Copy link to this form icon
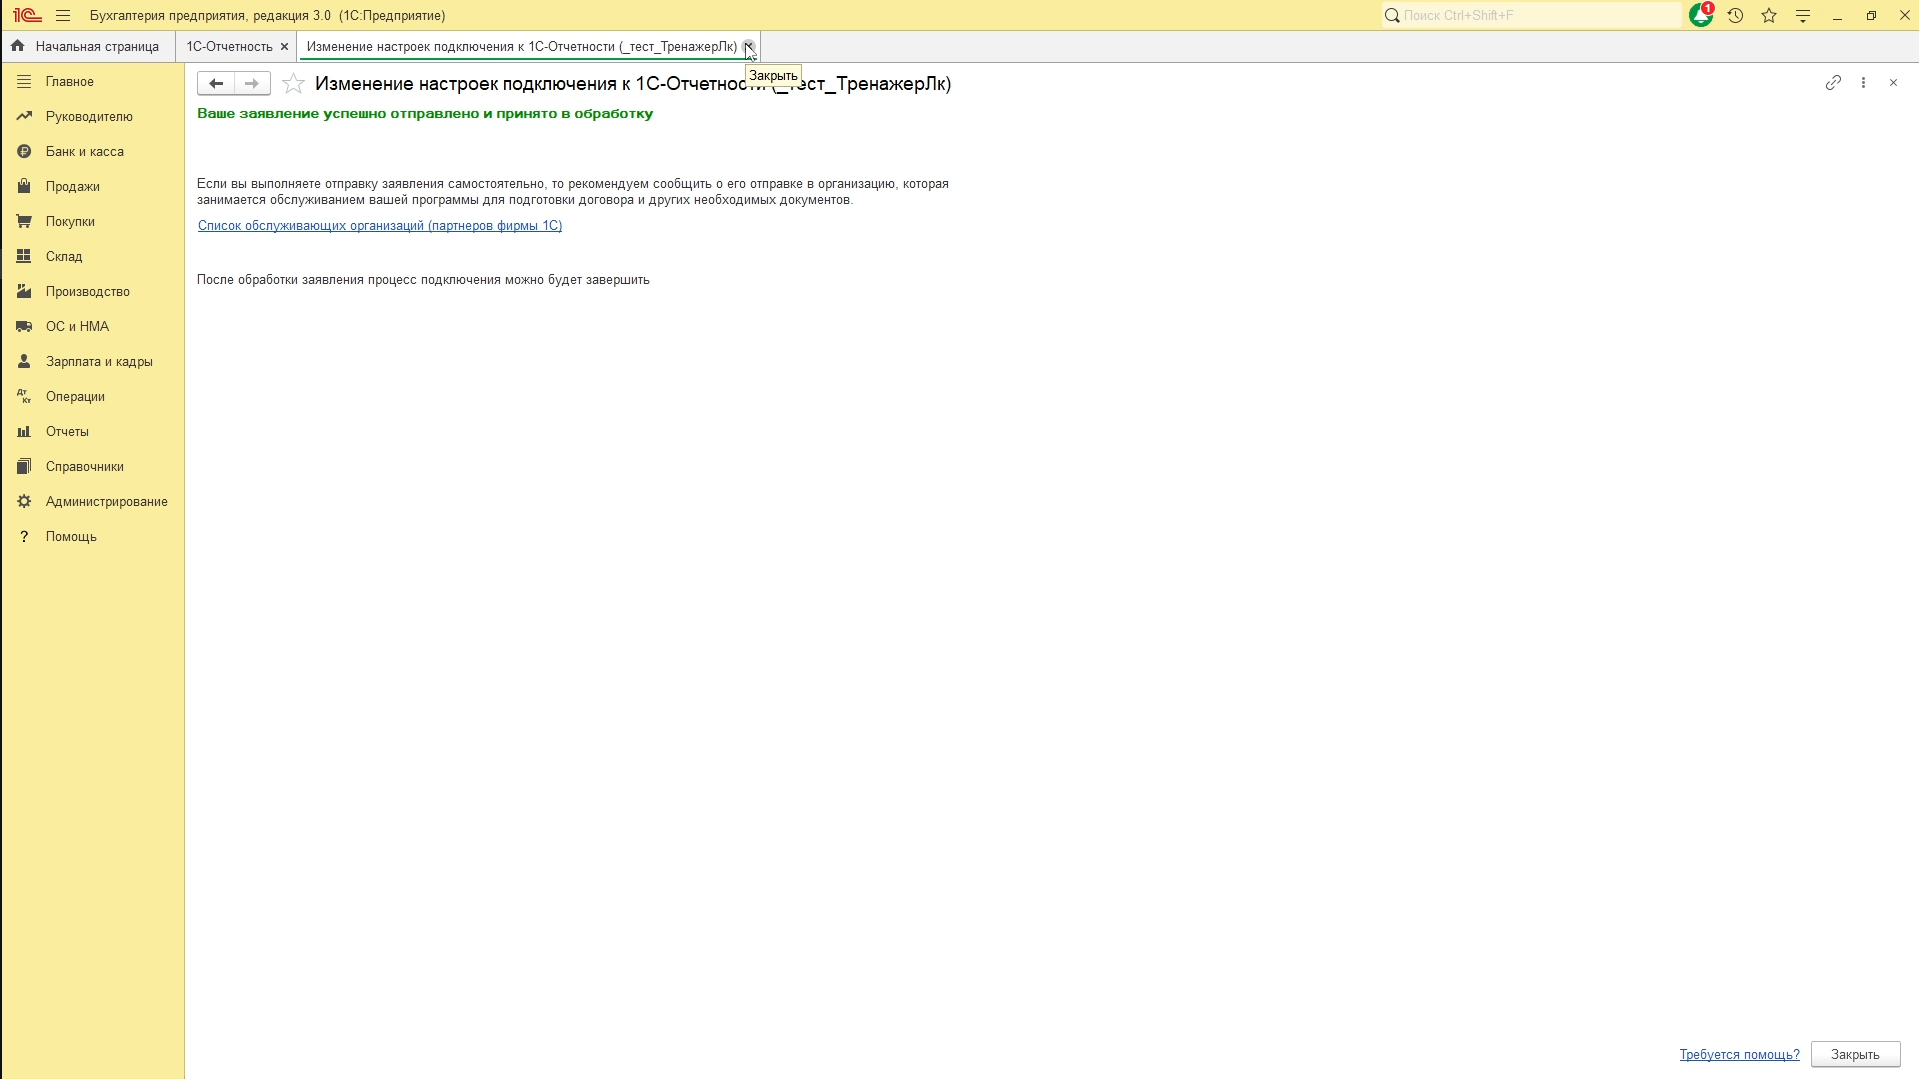Image resolution: width=1919 pixels, height=1079 pixels. tap(1833, 83)
